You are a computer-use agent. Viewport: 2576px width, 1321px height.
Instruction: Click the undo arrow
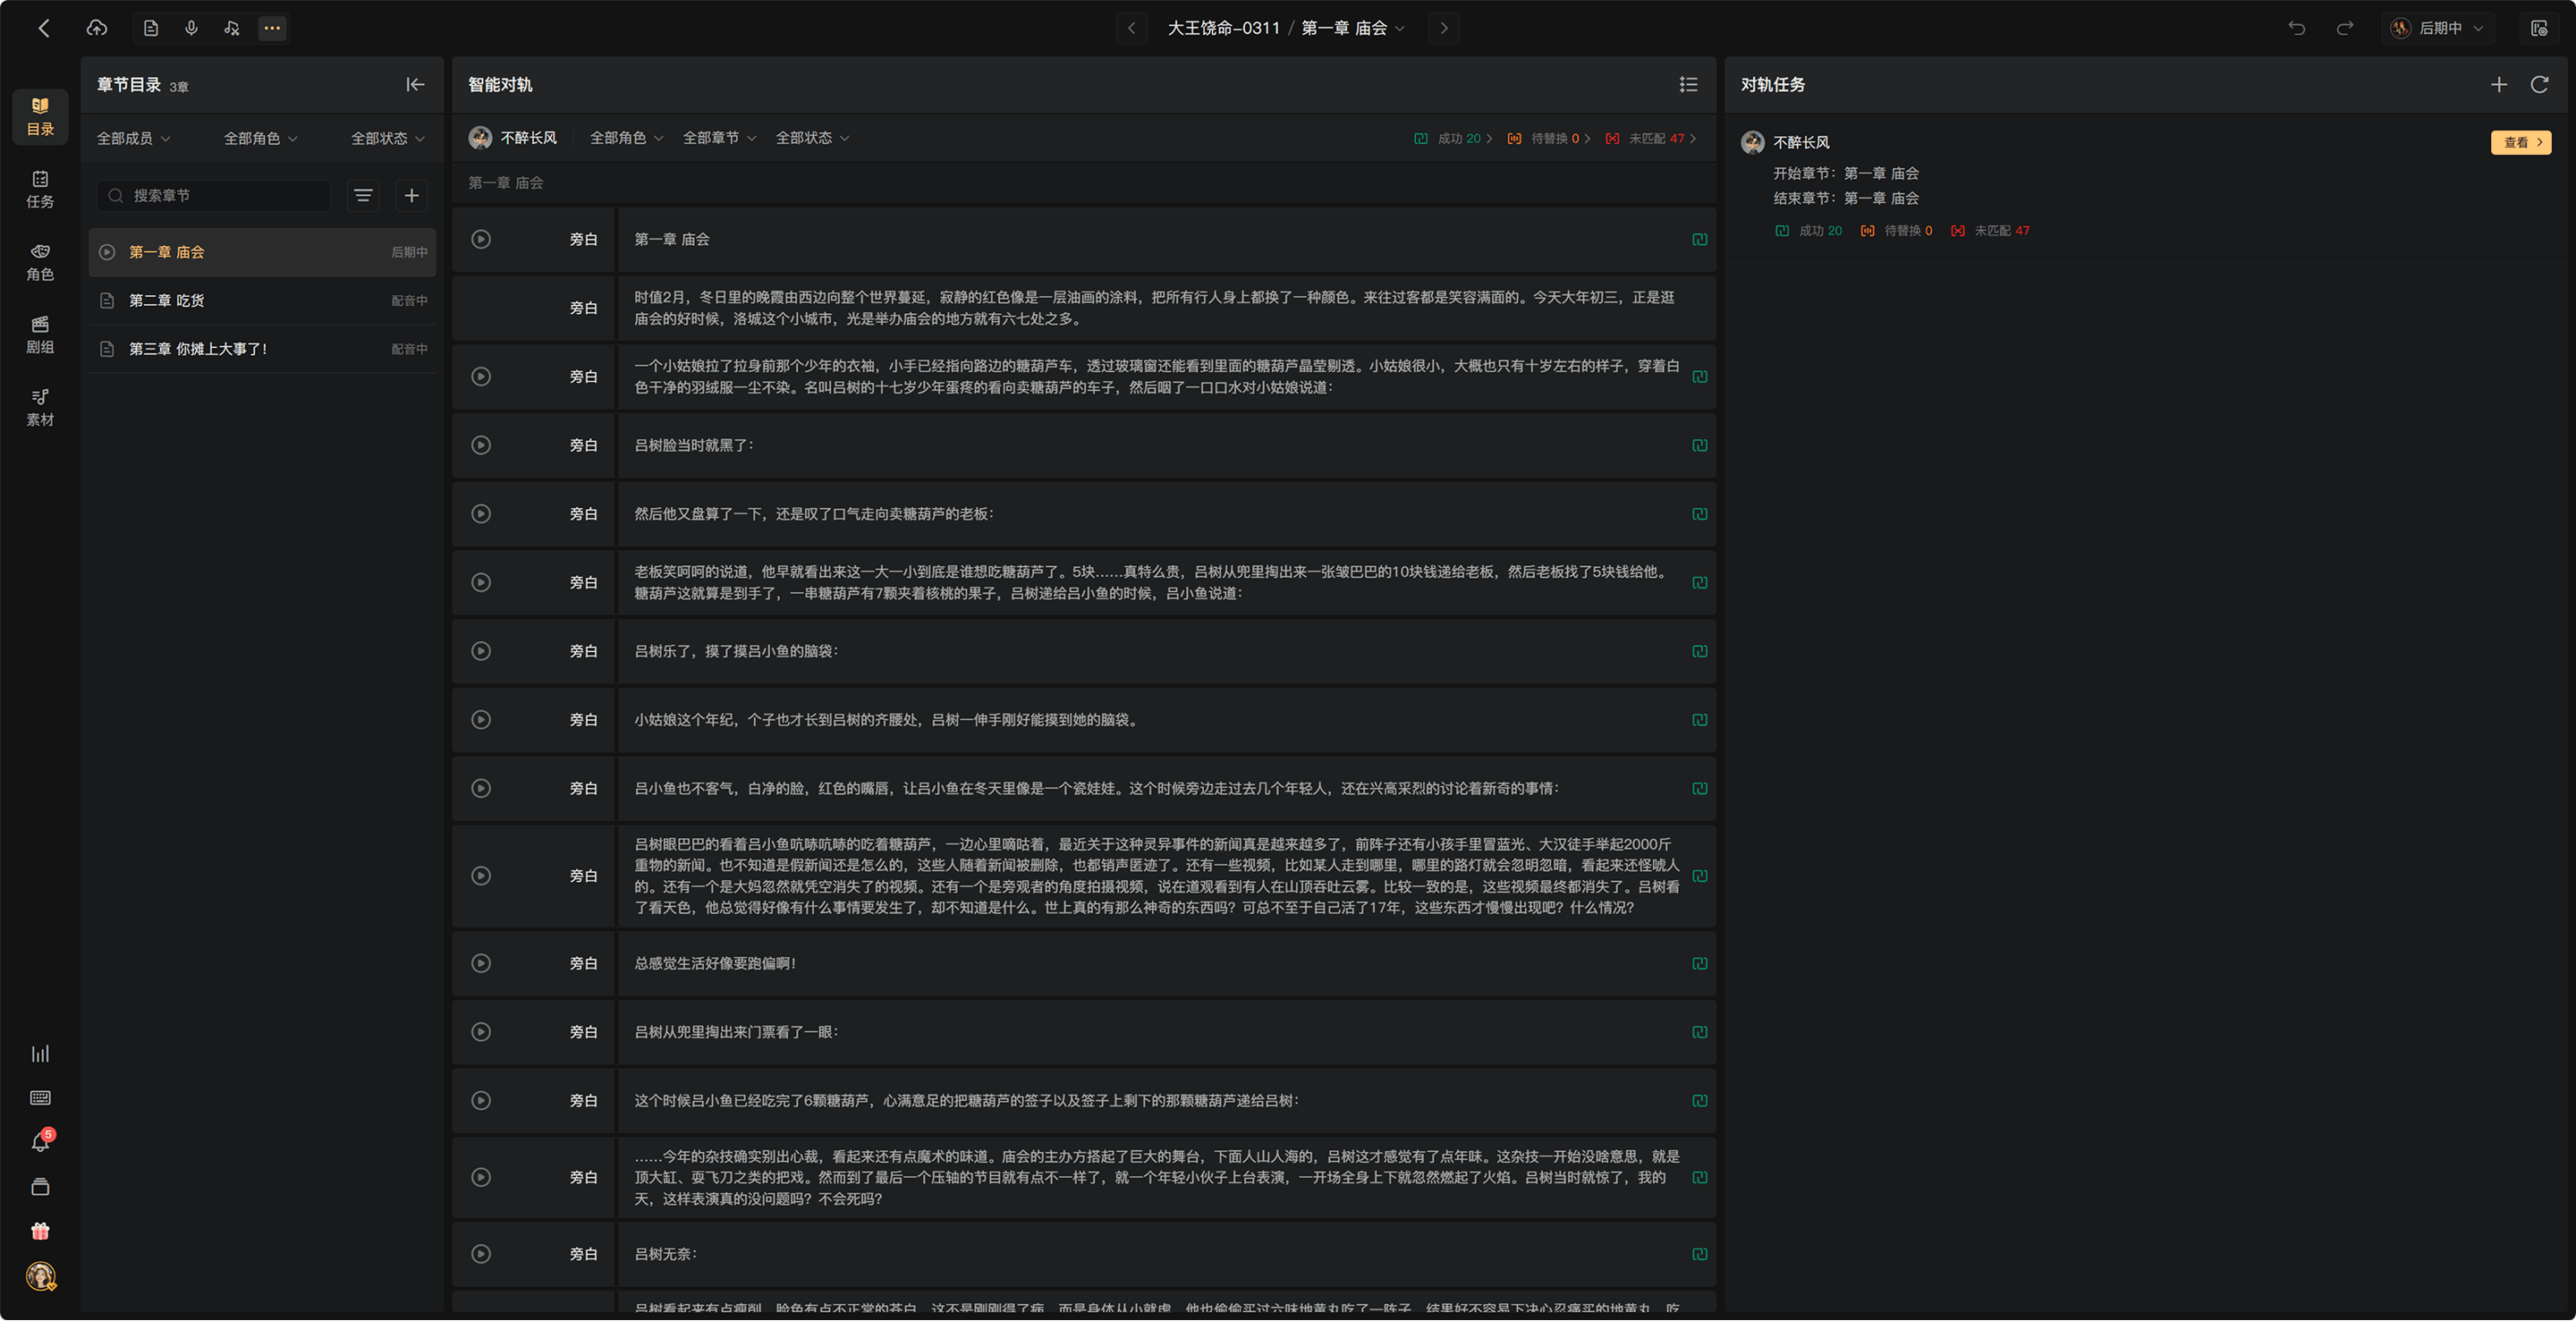[x=2297, y=28]
